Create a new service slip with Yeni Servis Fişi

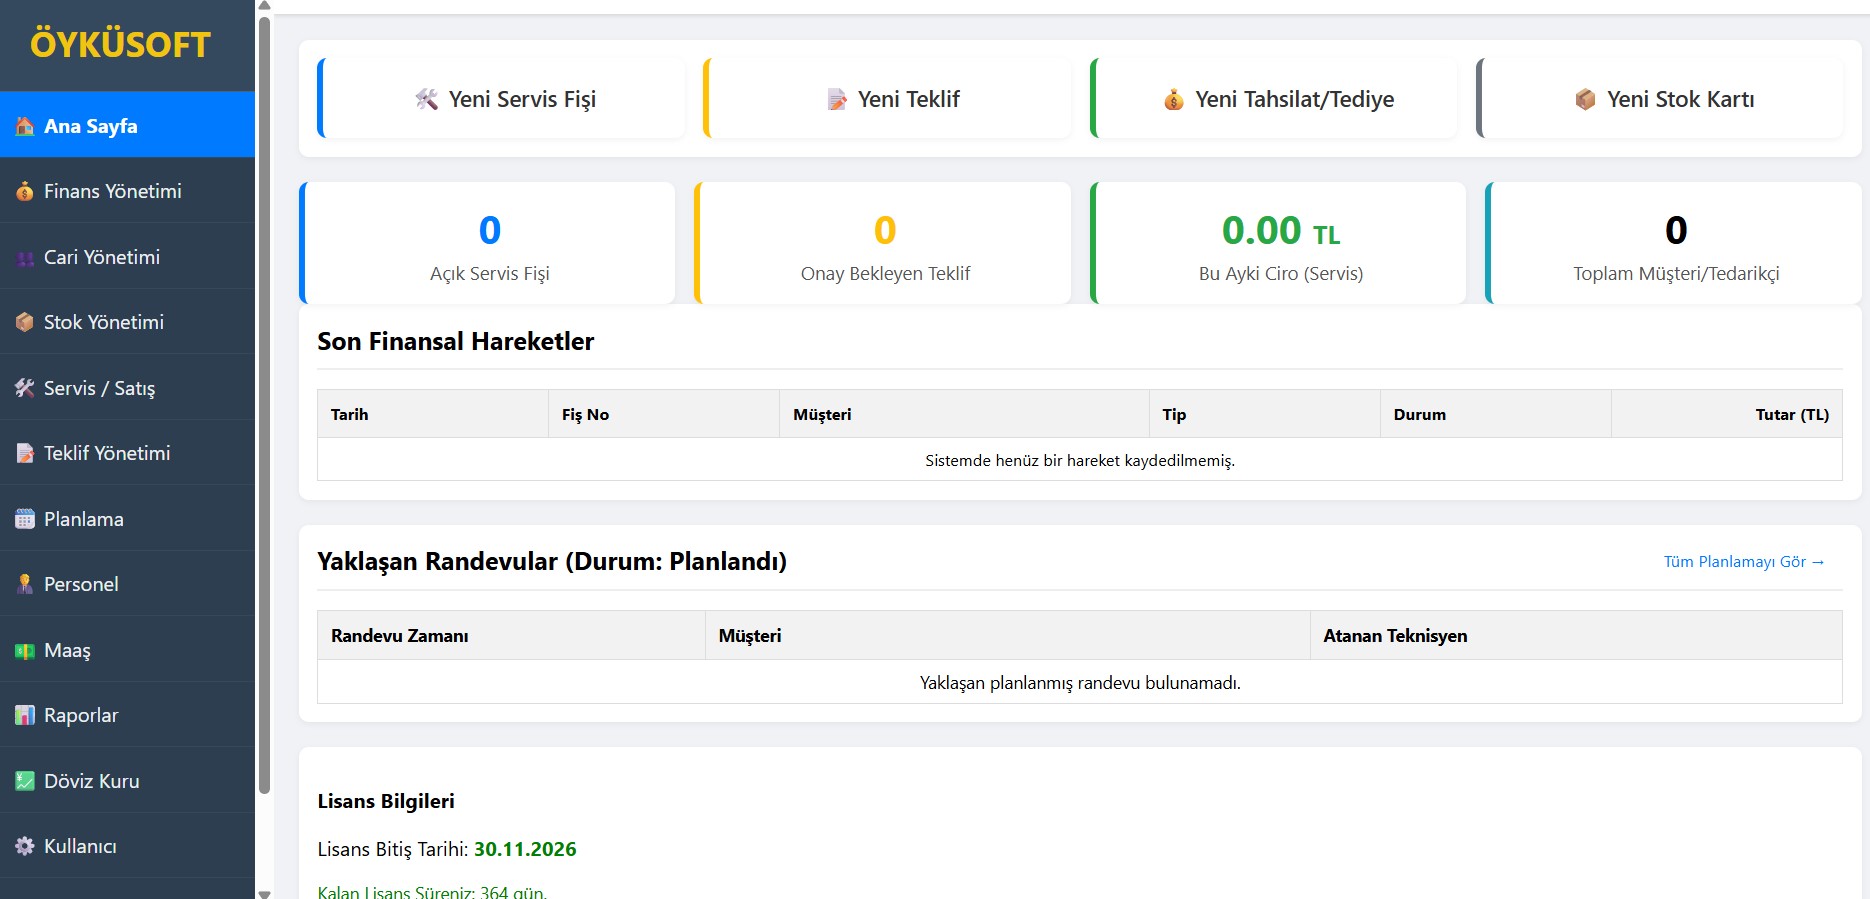(x=505, y=99)
